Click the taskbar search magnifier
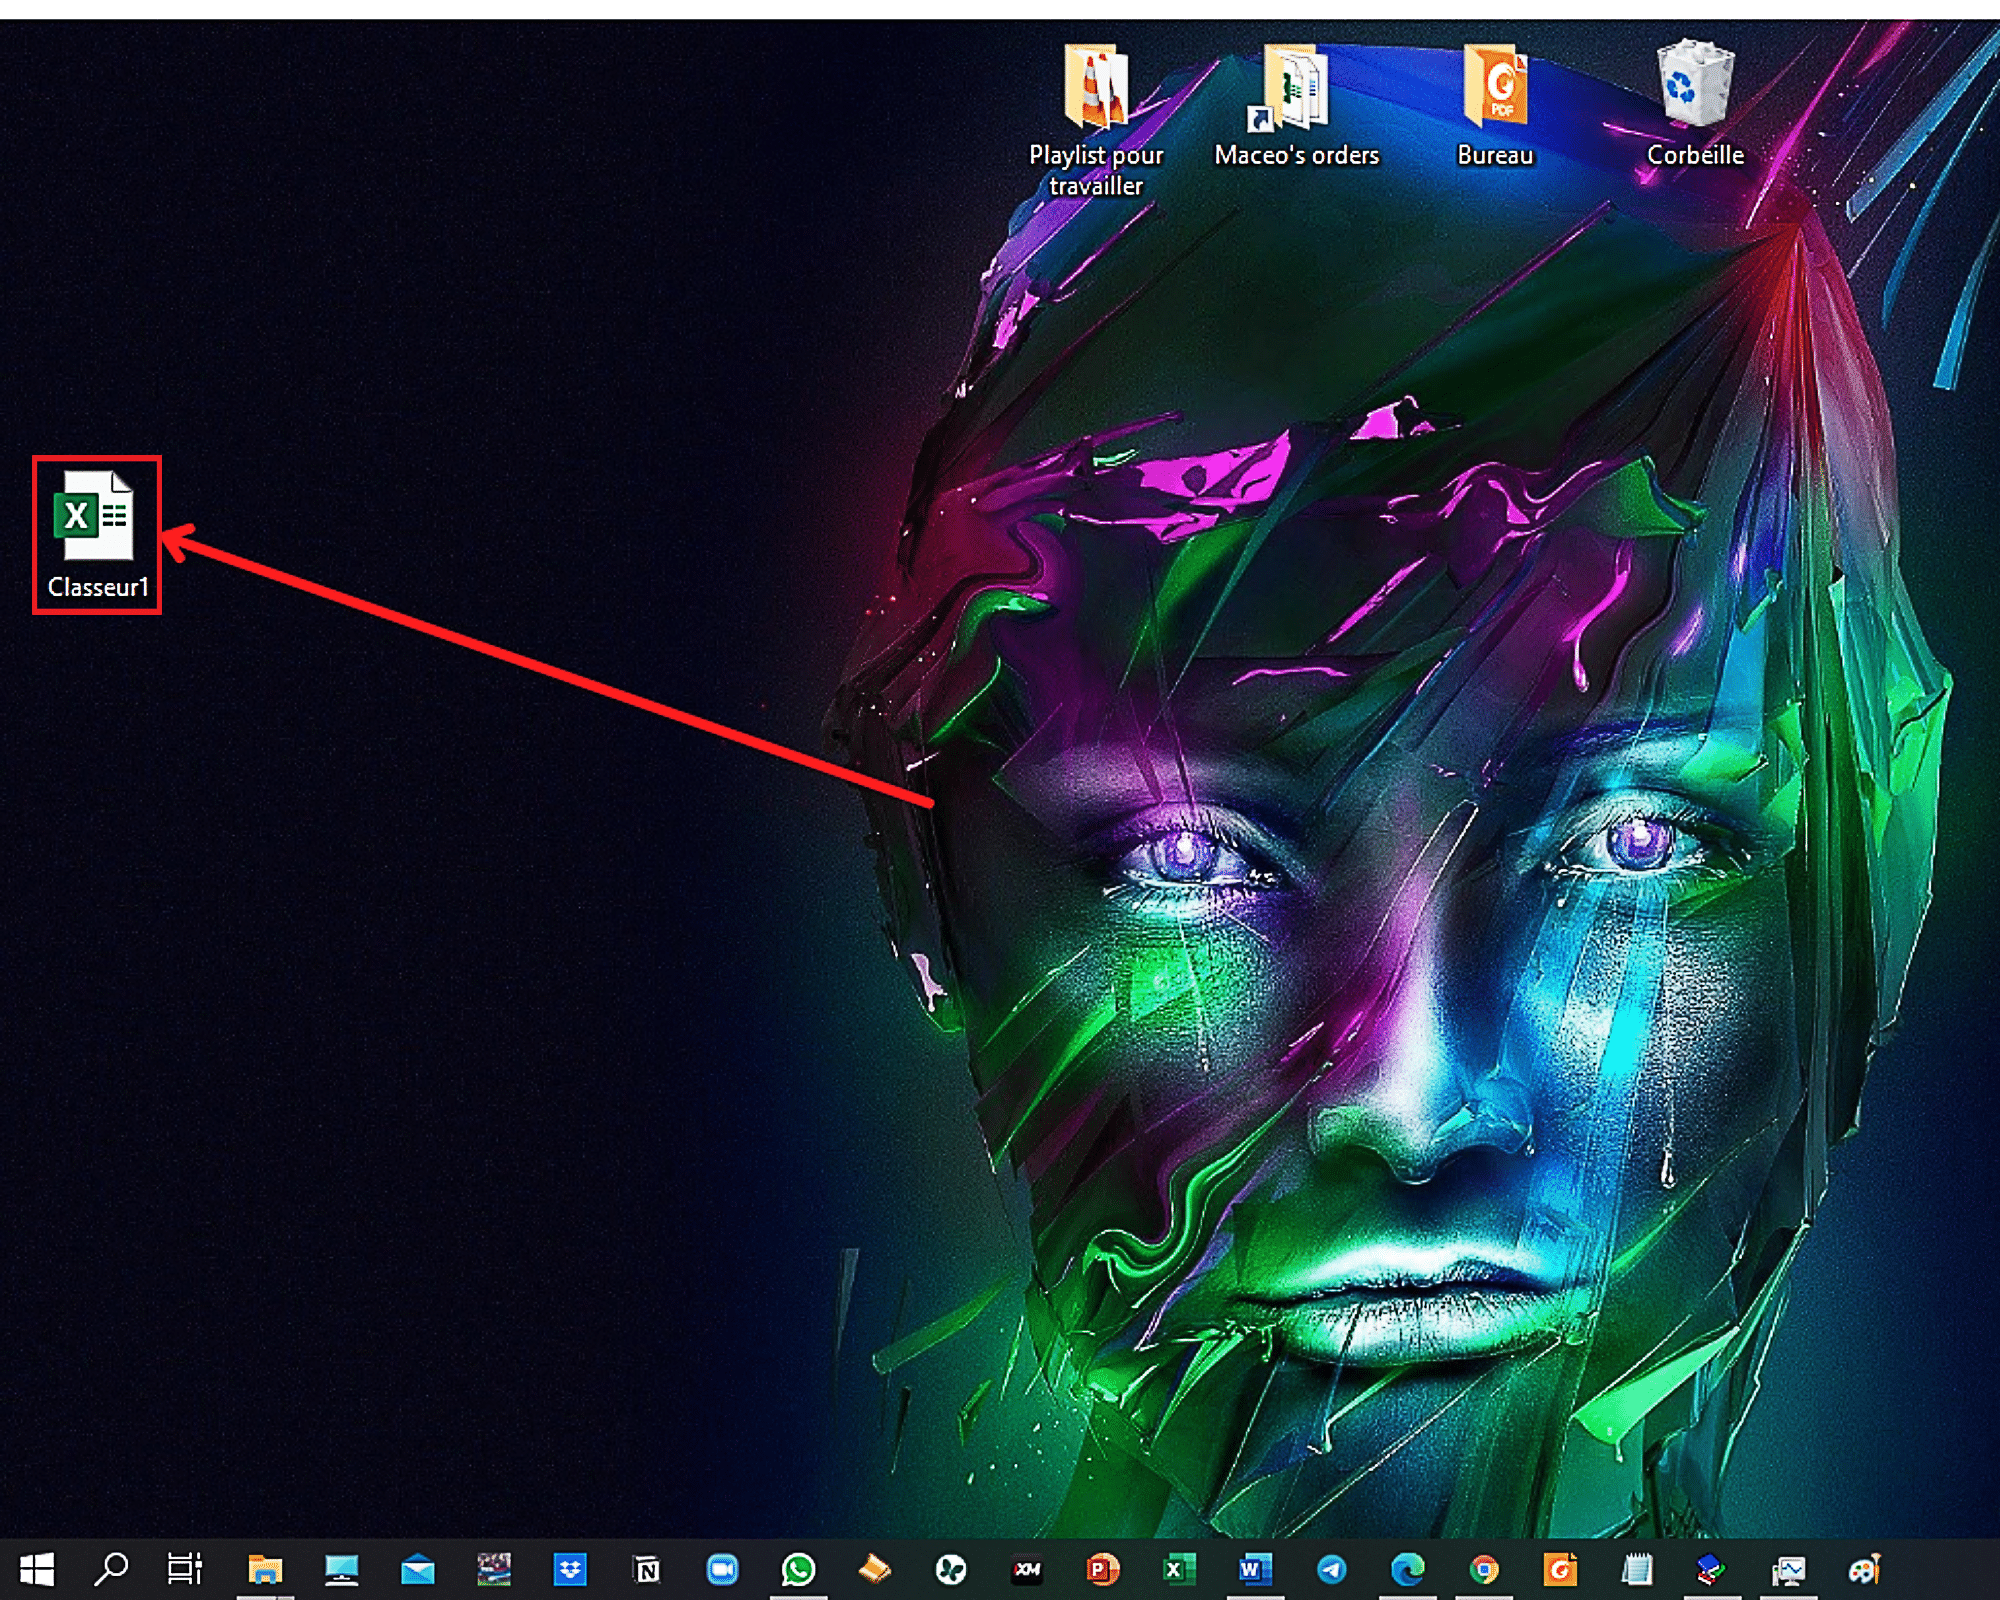The width and height of the screenshot is (2000, 1600). pos(111,1569)
